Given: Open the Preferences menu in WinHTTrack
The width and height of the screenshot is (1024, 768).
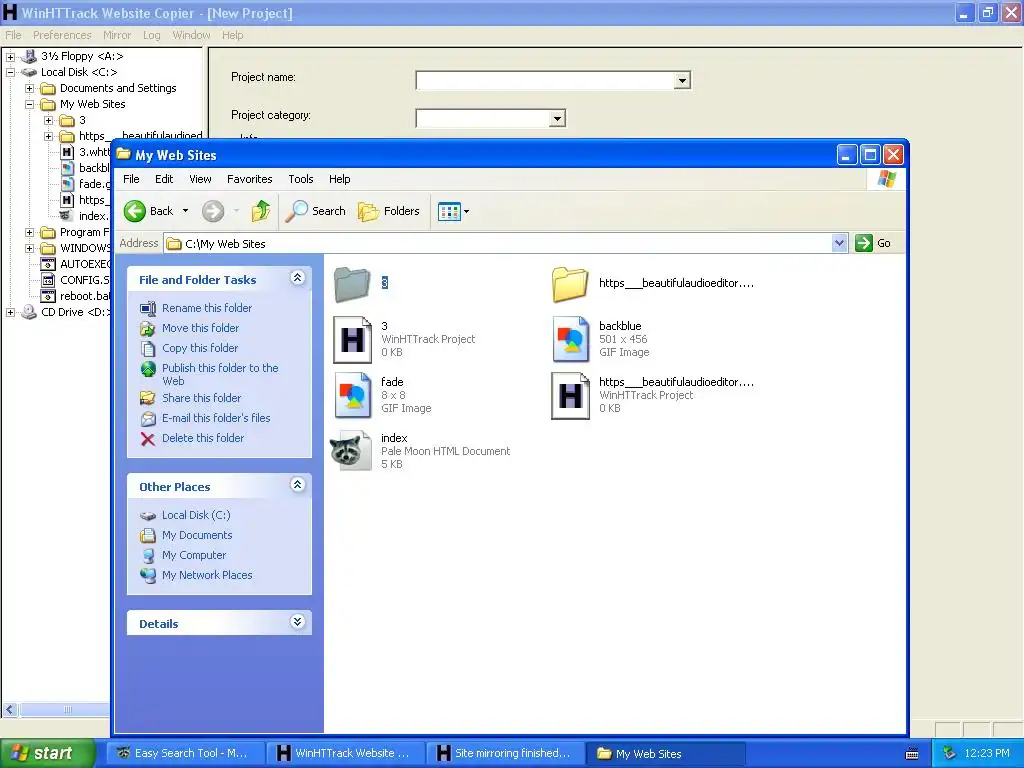Looking at the screenshot, I should [x=62, y=35].
